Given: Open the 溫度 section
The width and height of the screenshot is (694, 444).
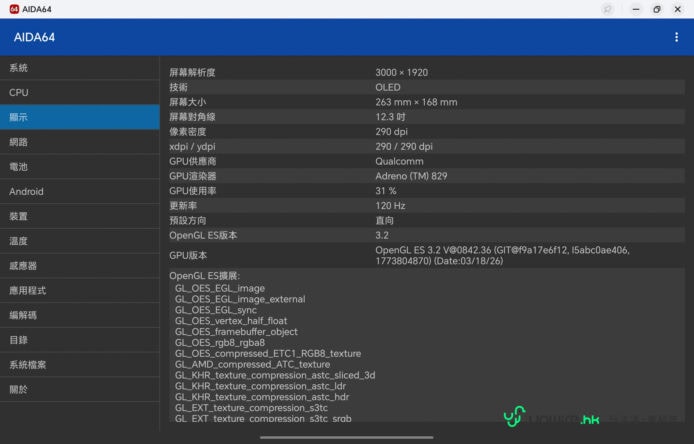Looking at the screenshot, I should pos(80,241).
